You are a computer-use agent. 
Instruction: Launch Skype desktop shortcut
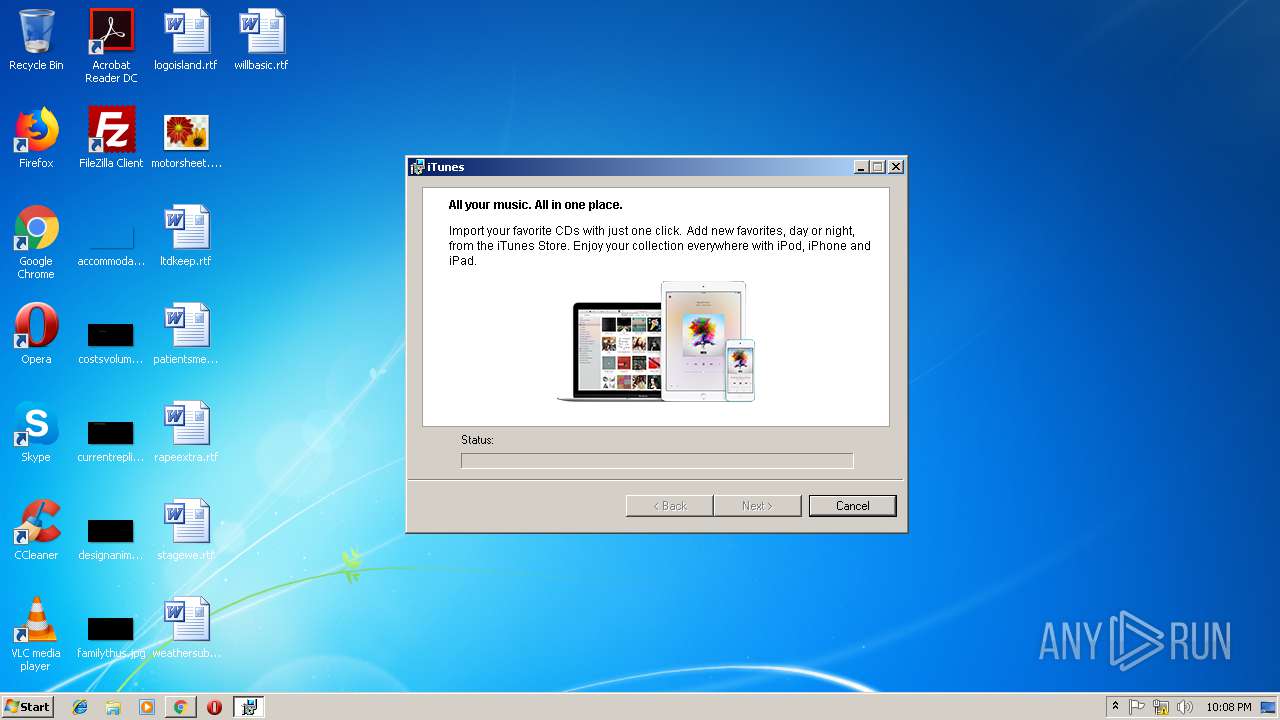click(x=36, y=432)
